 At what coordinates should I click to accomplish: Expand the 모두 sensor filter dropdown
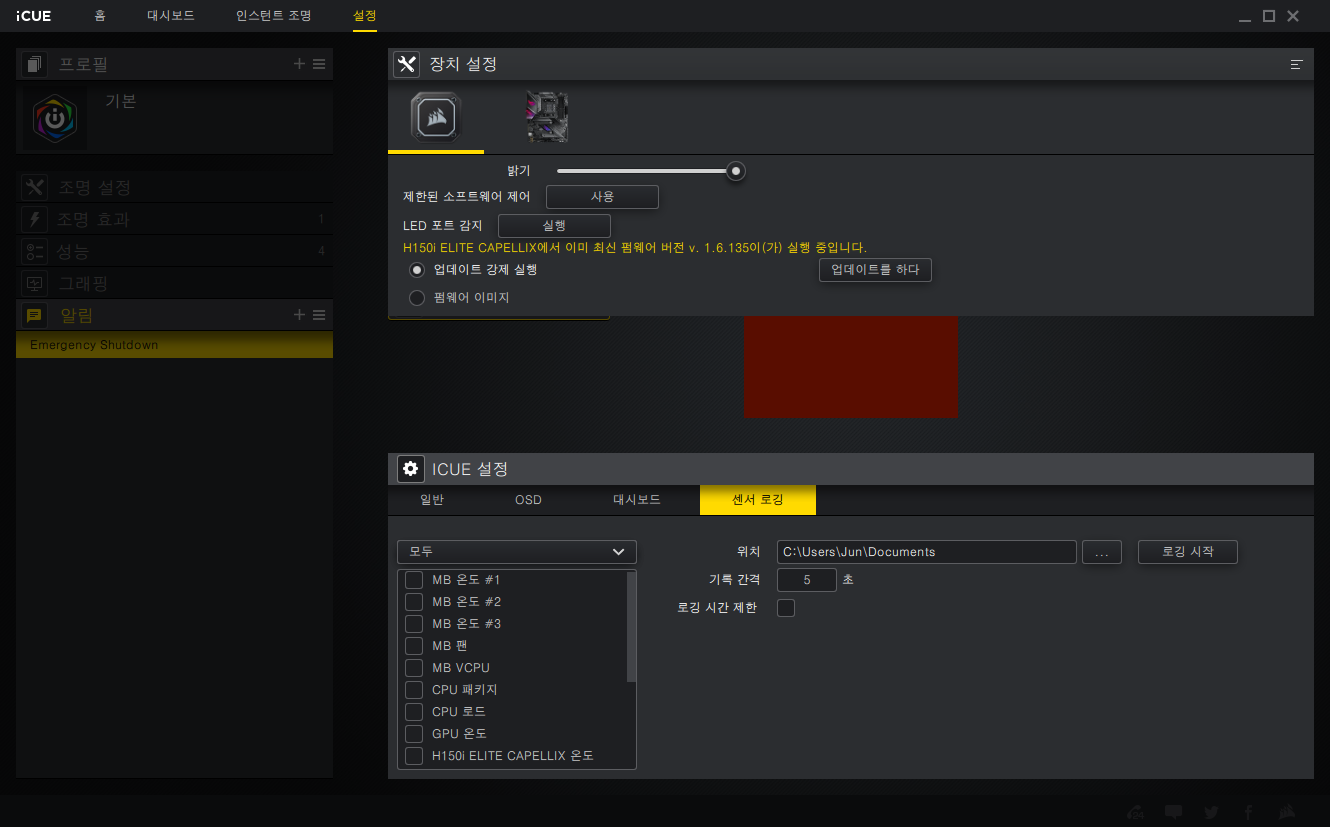516,552
